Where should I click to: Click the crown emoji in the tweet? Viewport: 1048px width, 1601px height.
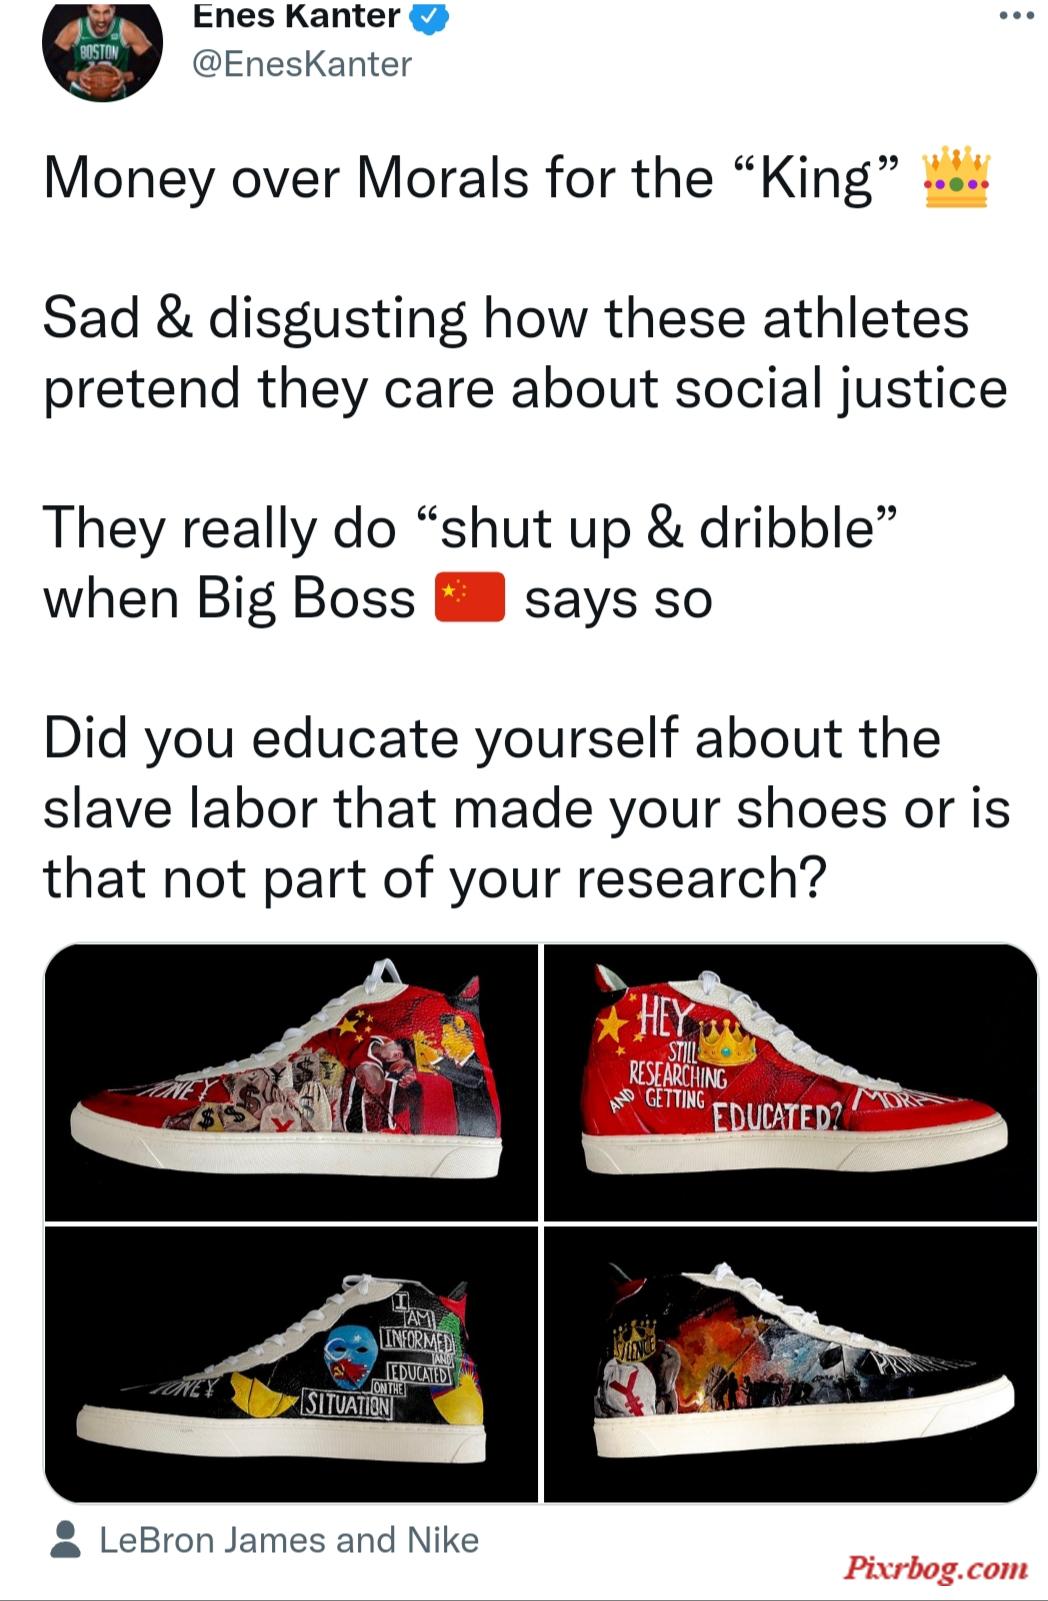pos(957,177)
